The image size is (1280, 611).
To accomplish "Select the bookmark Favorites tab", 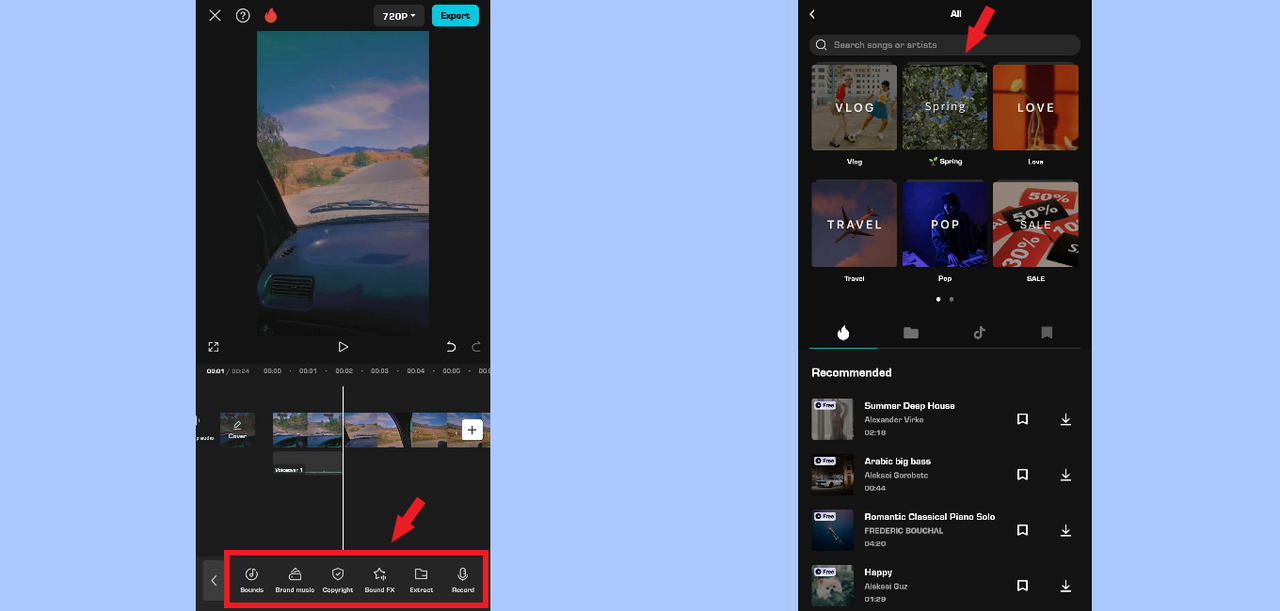I will pyautogui.click(x=1047, y=333).
